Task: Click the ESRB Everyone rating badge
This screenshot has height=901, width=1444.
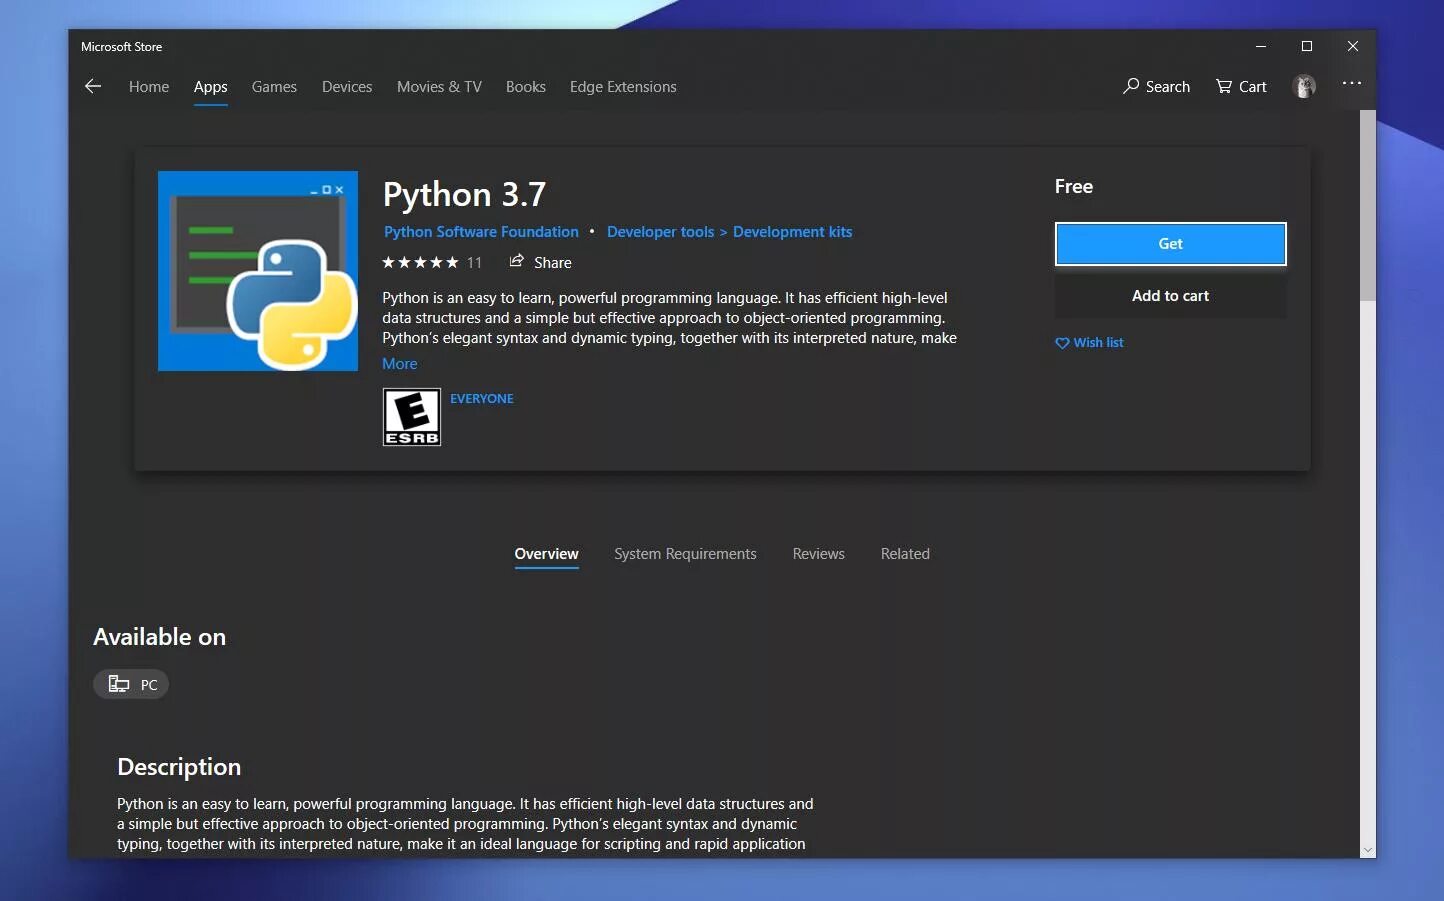Action: [412, 417]
